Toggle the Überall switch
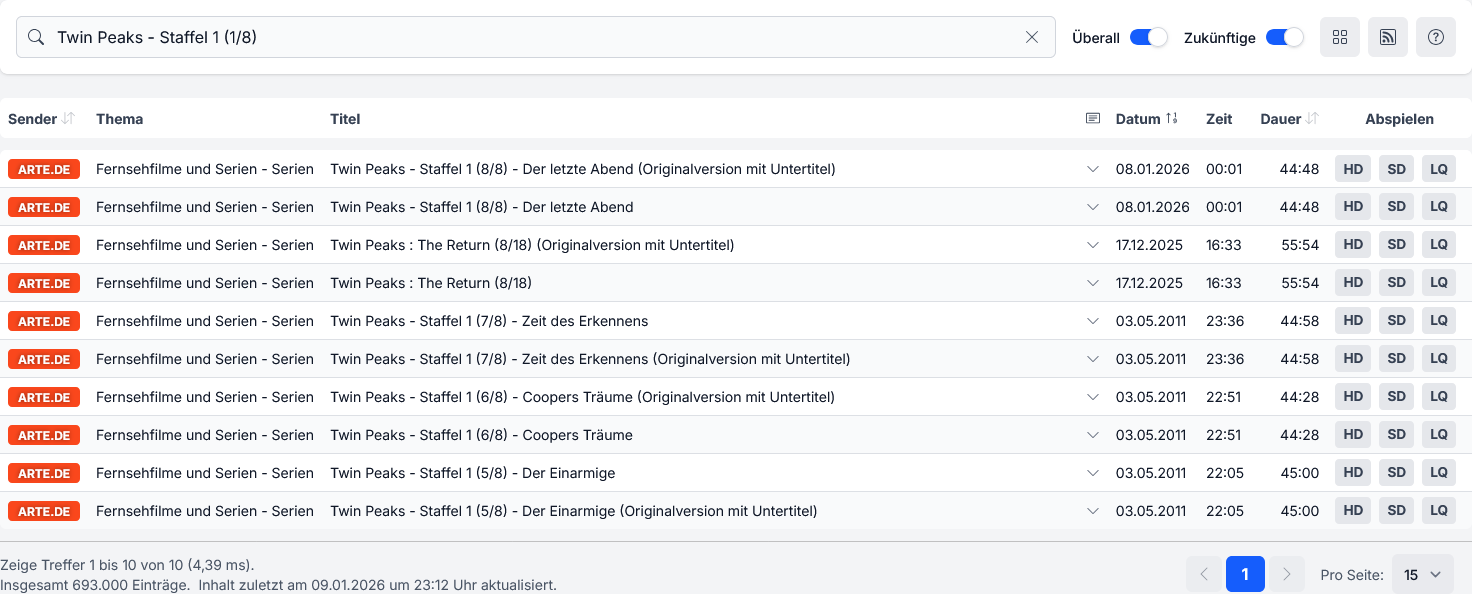This screenshot has width=1472, height=594. coord(1148,37)
